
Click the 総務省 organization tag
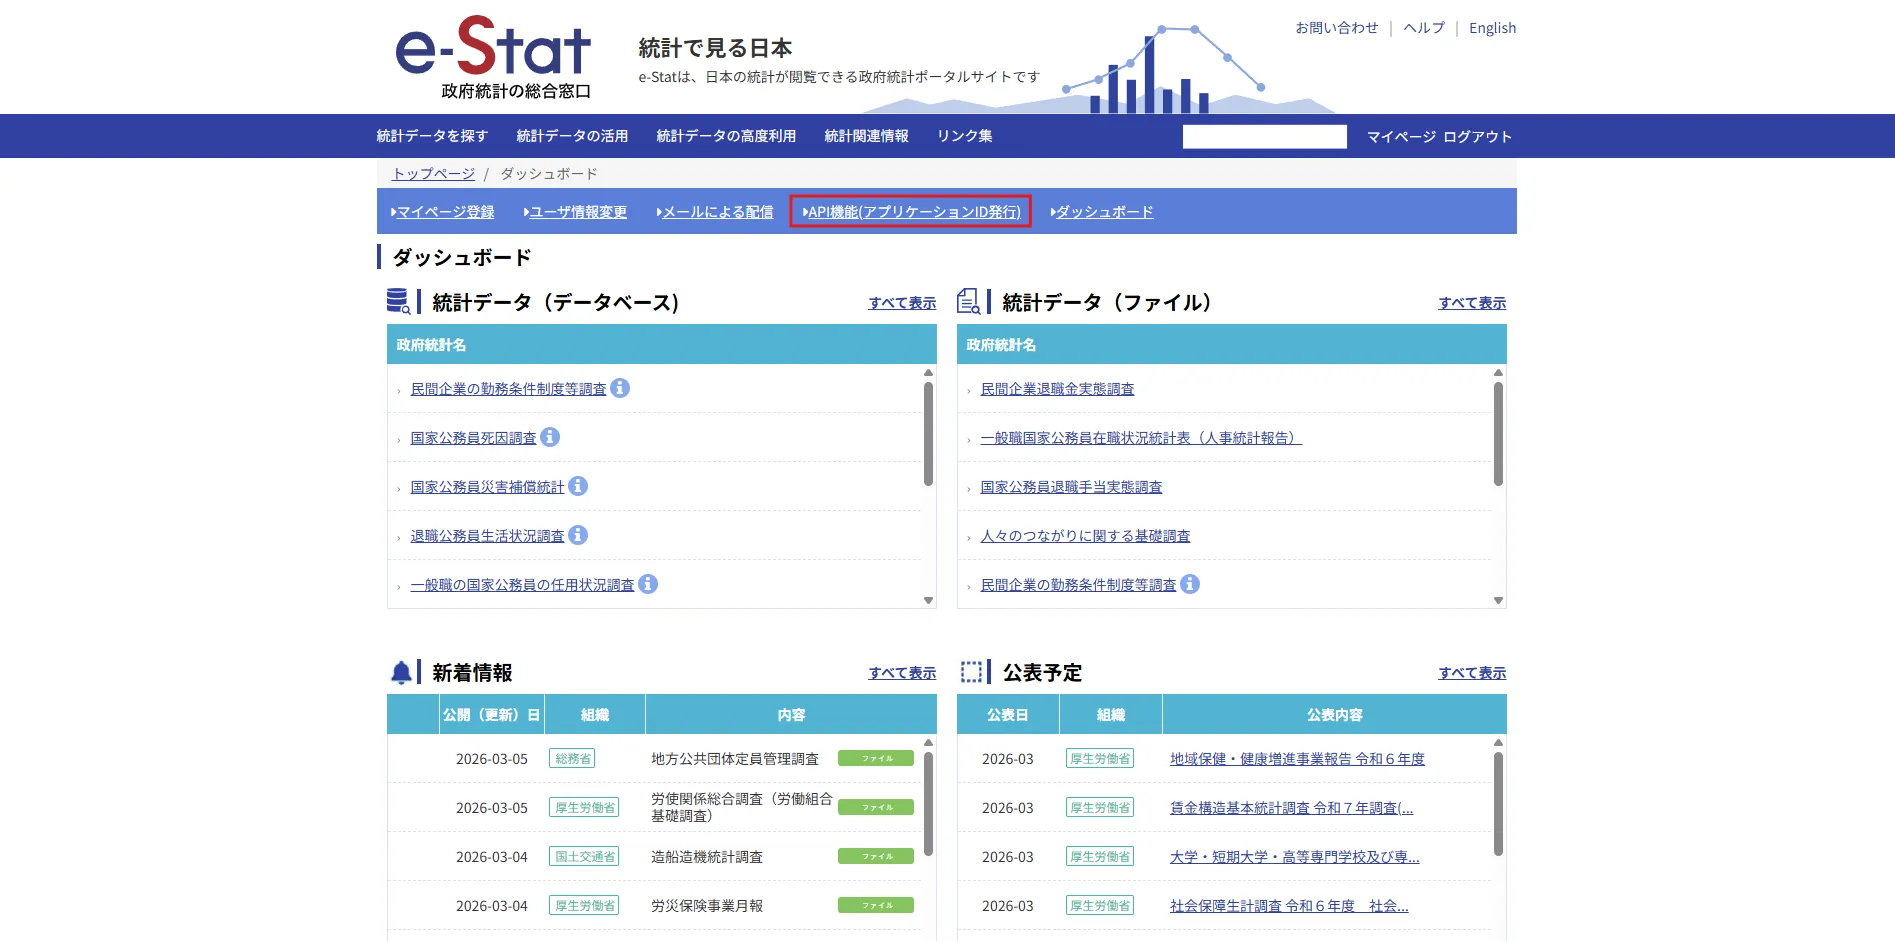[x=572, y=759]
